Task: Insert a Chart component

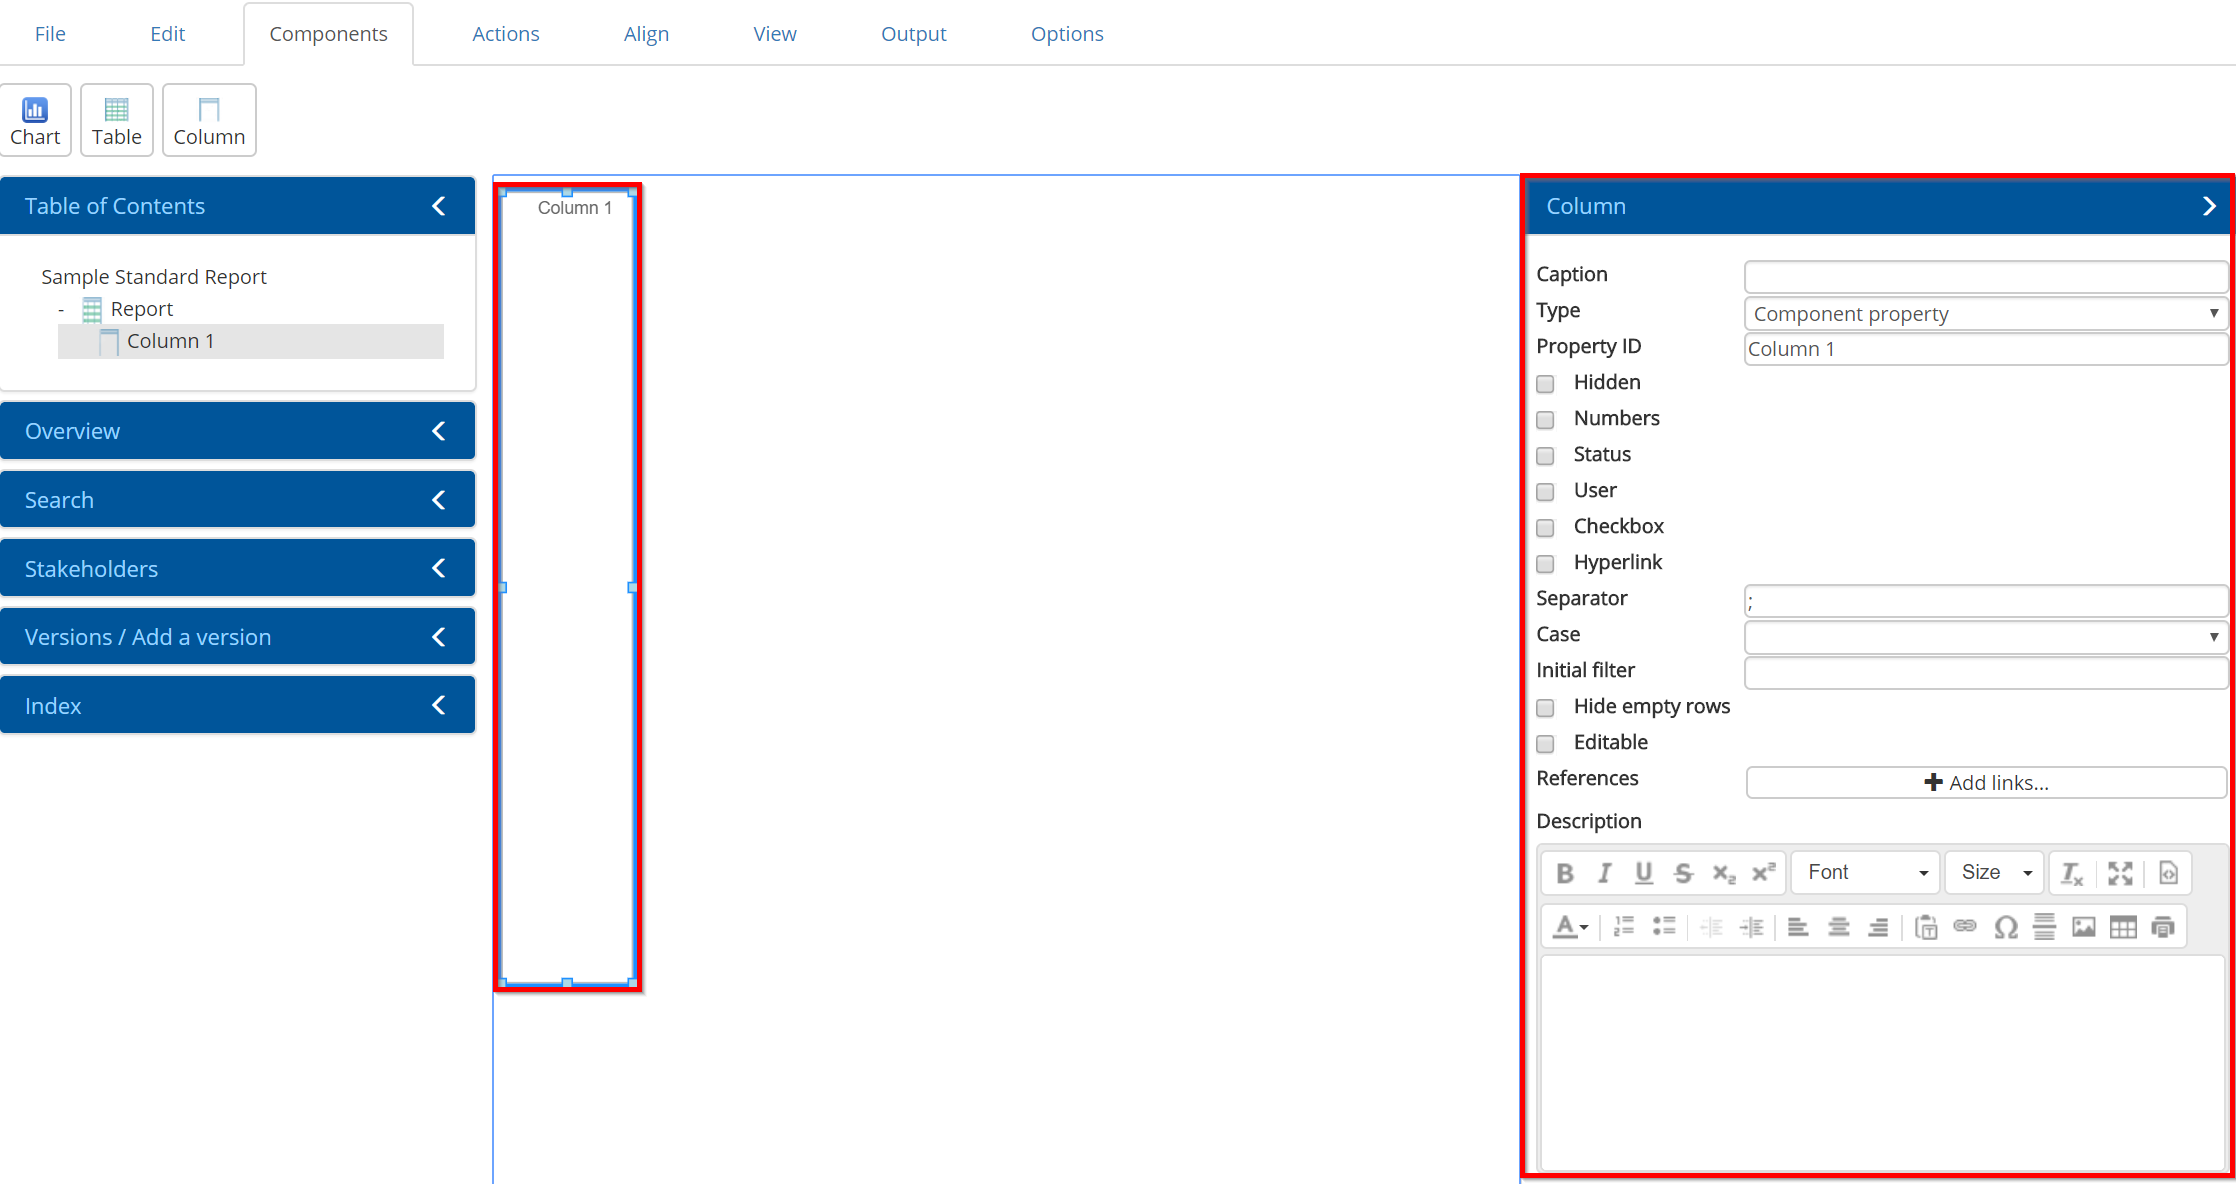Action: tap(35, 120)
